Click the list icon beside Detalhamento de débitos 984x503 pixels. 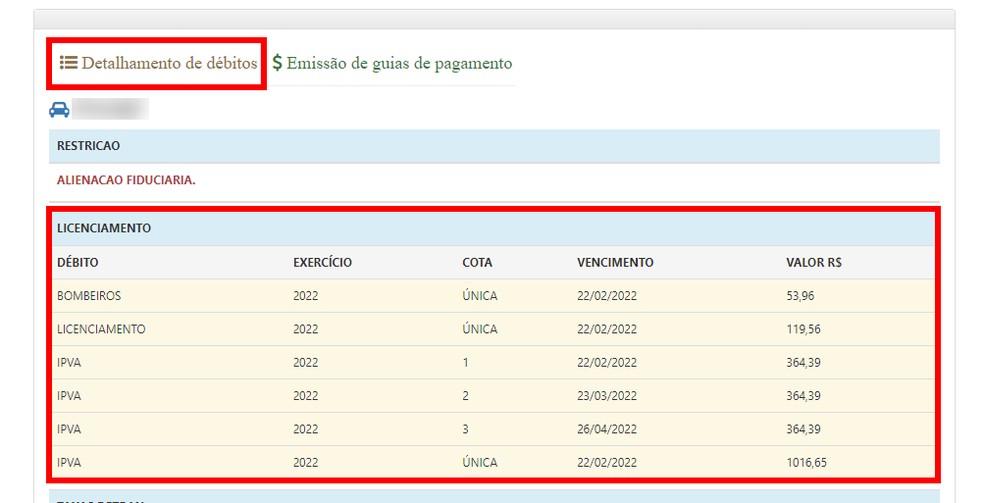pyautogui.click(x=68, y=63)
